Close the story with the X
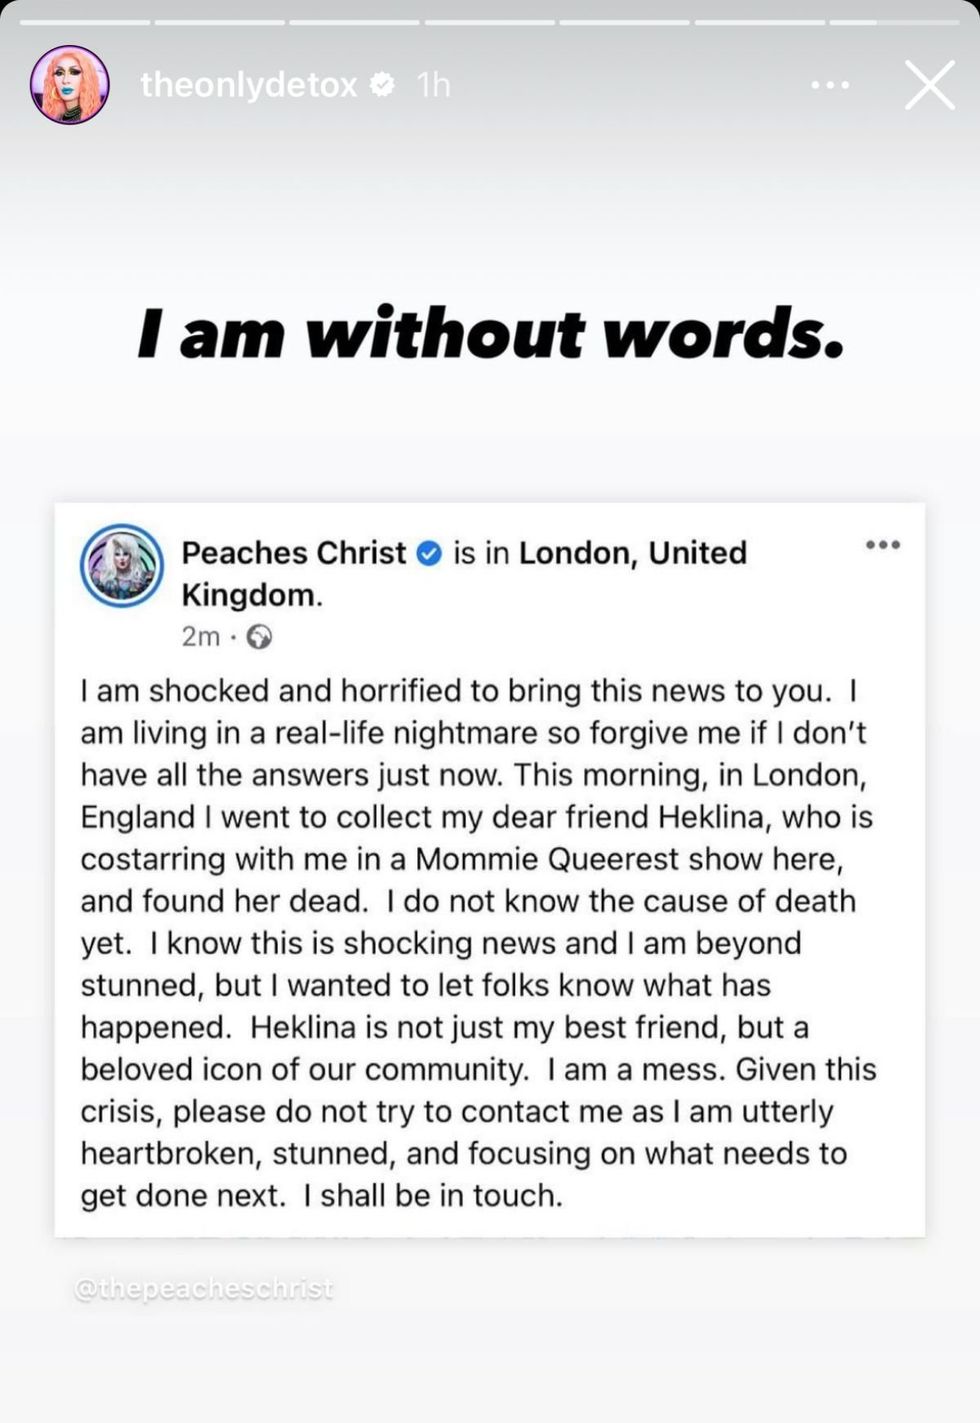This screenshot has height=1423, width=980. tap(929, 85)
